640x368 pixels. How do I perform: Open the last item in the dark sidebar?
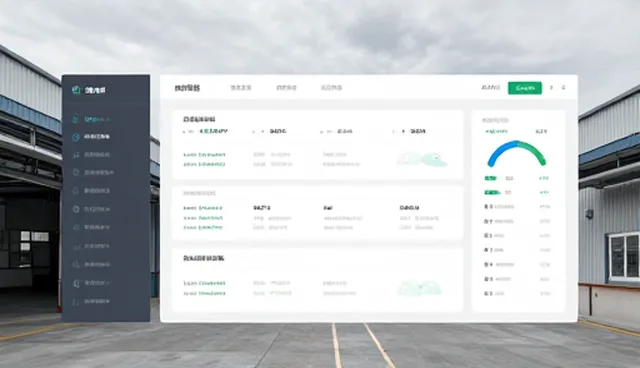click(92, 301)
